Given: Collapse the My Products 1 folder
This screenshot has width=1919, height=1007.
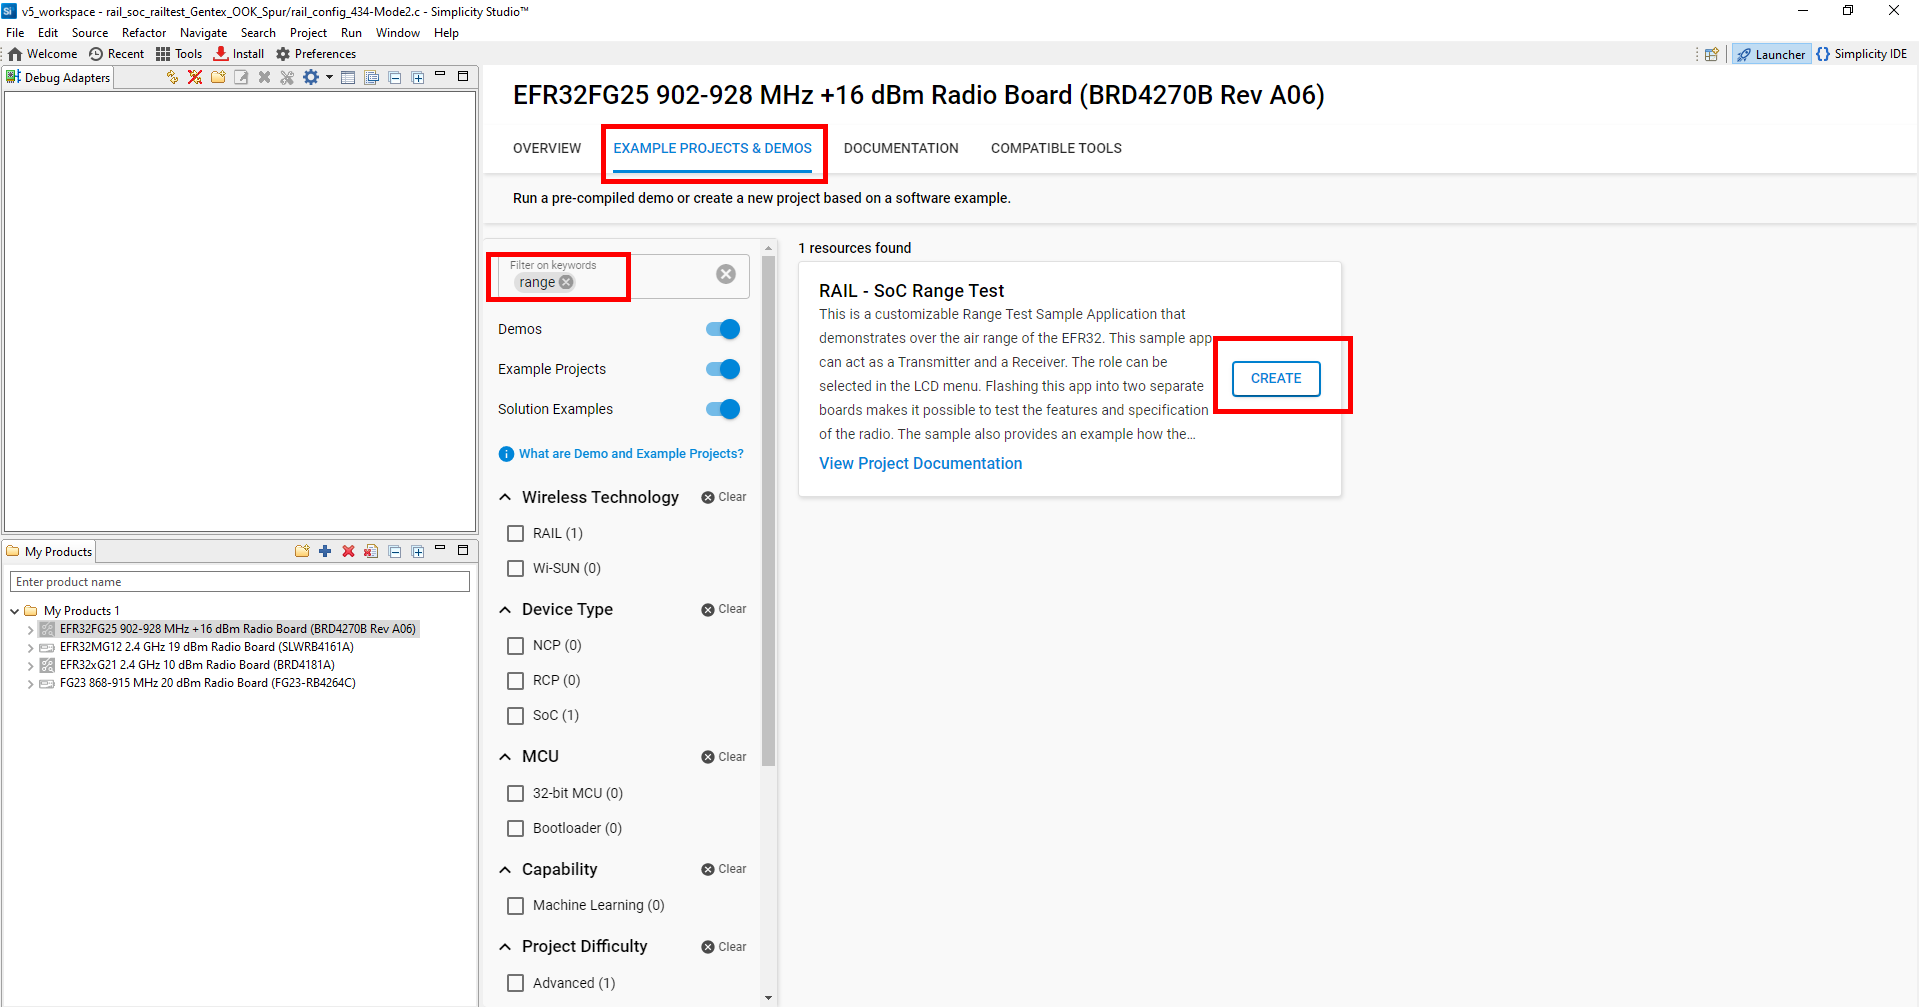Looking at the screenshot, I should [14, 611].
